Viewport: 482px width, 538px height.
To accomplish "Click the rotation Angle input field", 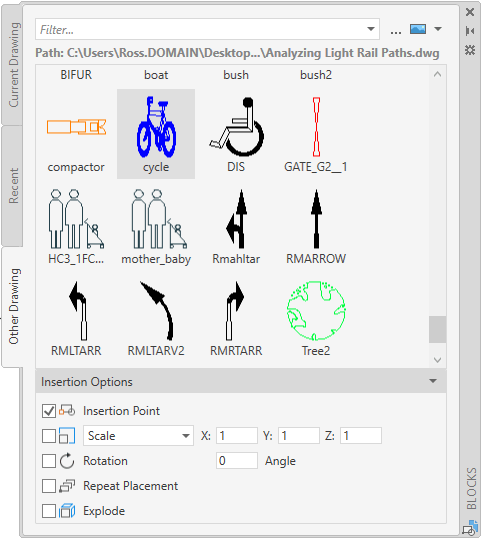I will tap(237, 460).
